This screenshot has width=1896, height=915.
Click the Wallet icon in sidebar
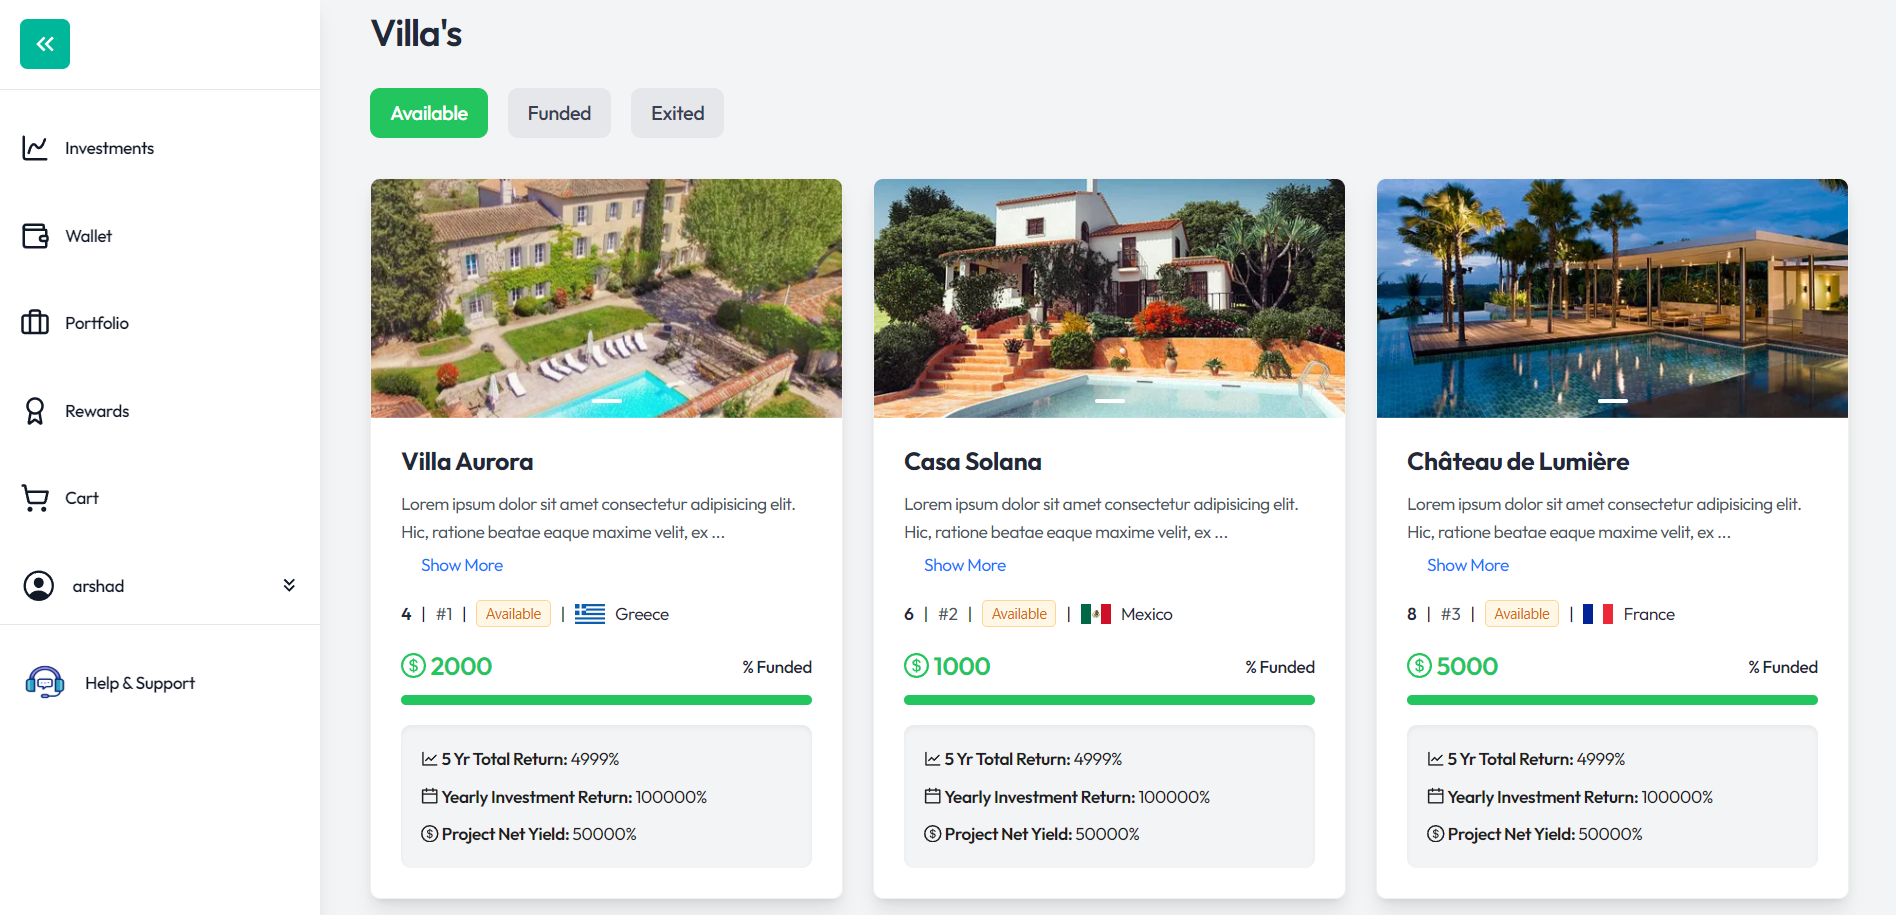tap(35, 236)
